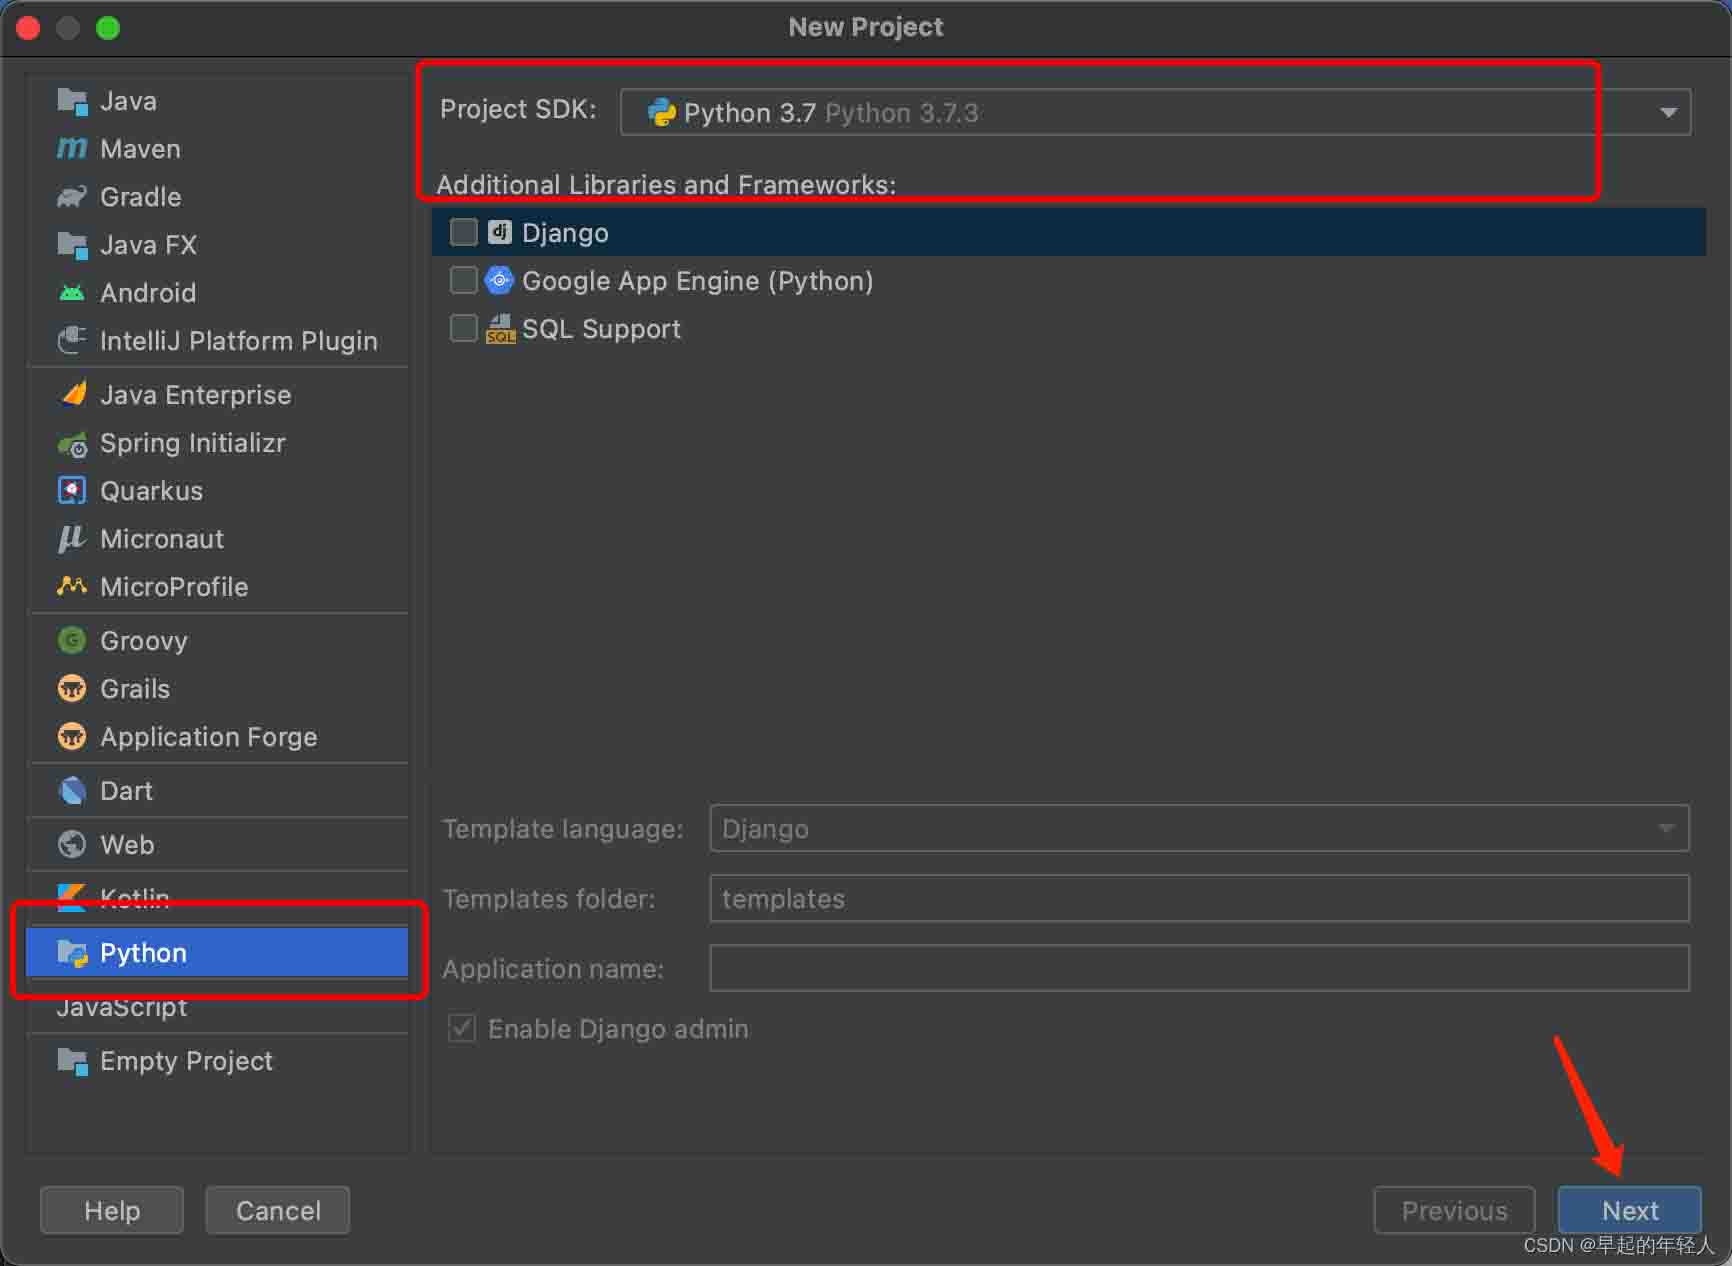Click the green maximize window button
The image size is (1732, 1266).
108,28
